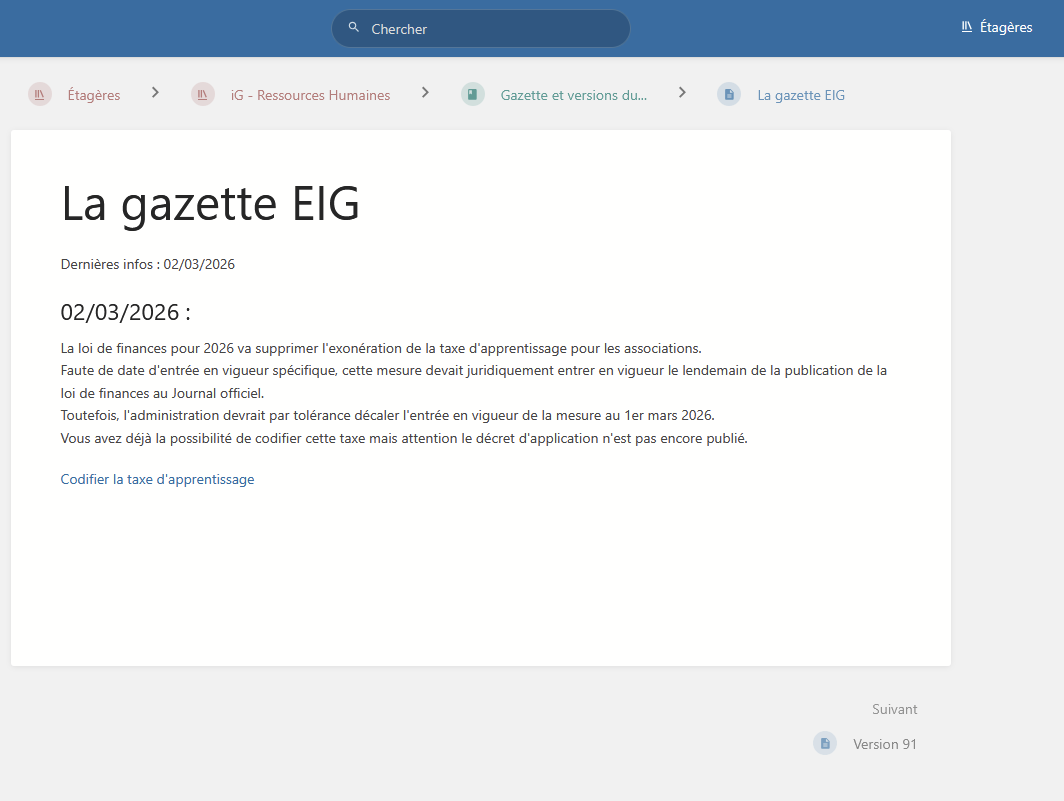Open Gazette et versions du... book link
Image resolution: width=1064 pixels, height=801 pixels.
point(573,95)
